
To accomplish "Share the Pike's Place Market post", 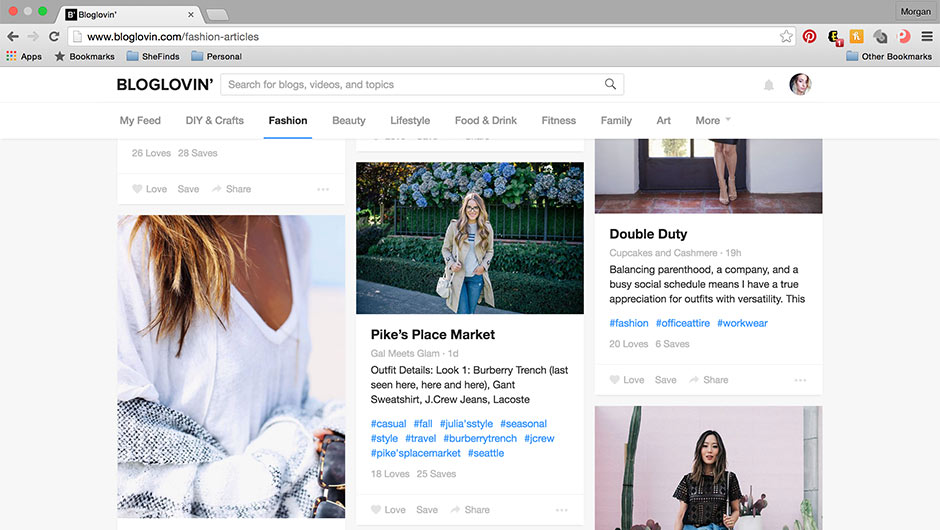I will pos(470,510).
